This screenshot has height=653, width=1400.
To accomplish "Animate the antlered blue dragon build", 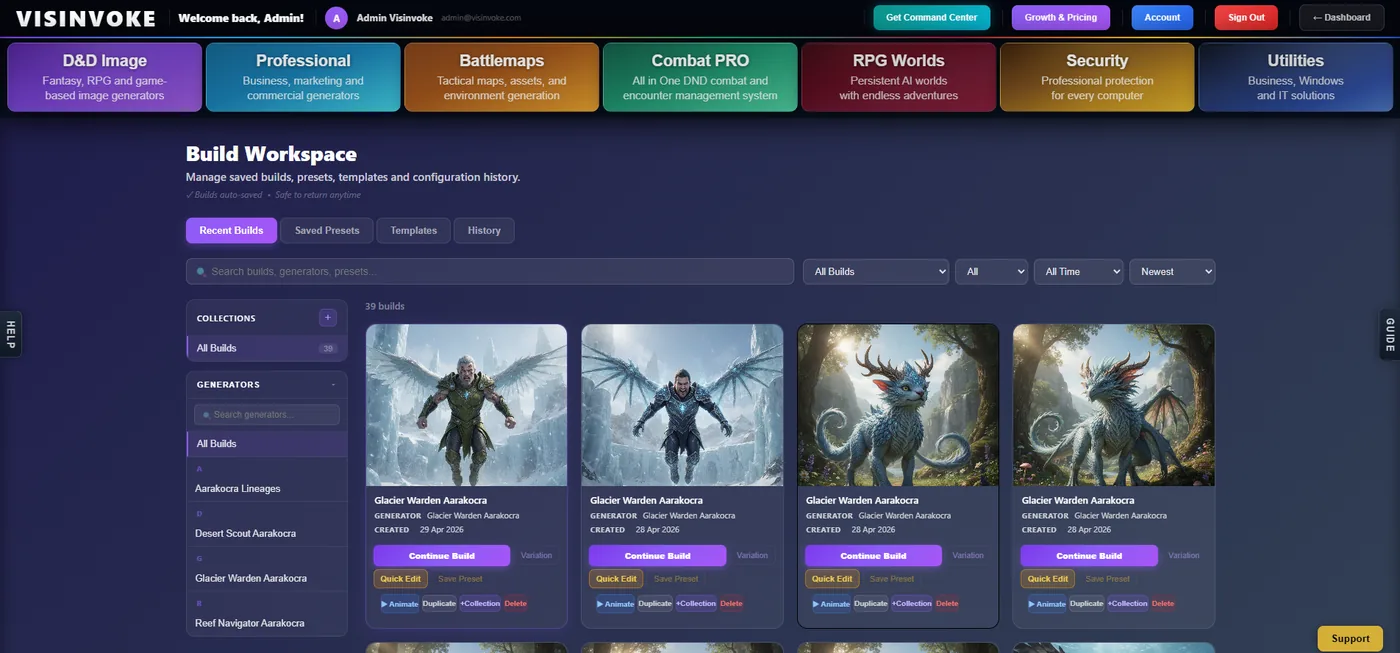I will pyautogui.click(x=830, y=603).
